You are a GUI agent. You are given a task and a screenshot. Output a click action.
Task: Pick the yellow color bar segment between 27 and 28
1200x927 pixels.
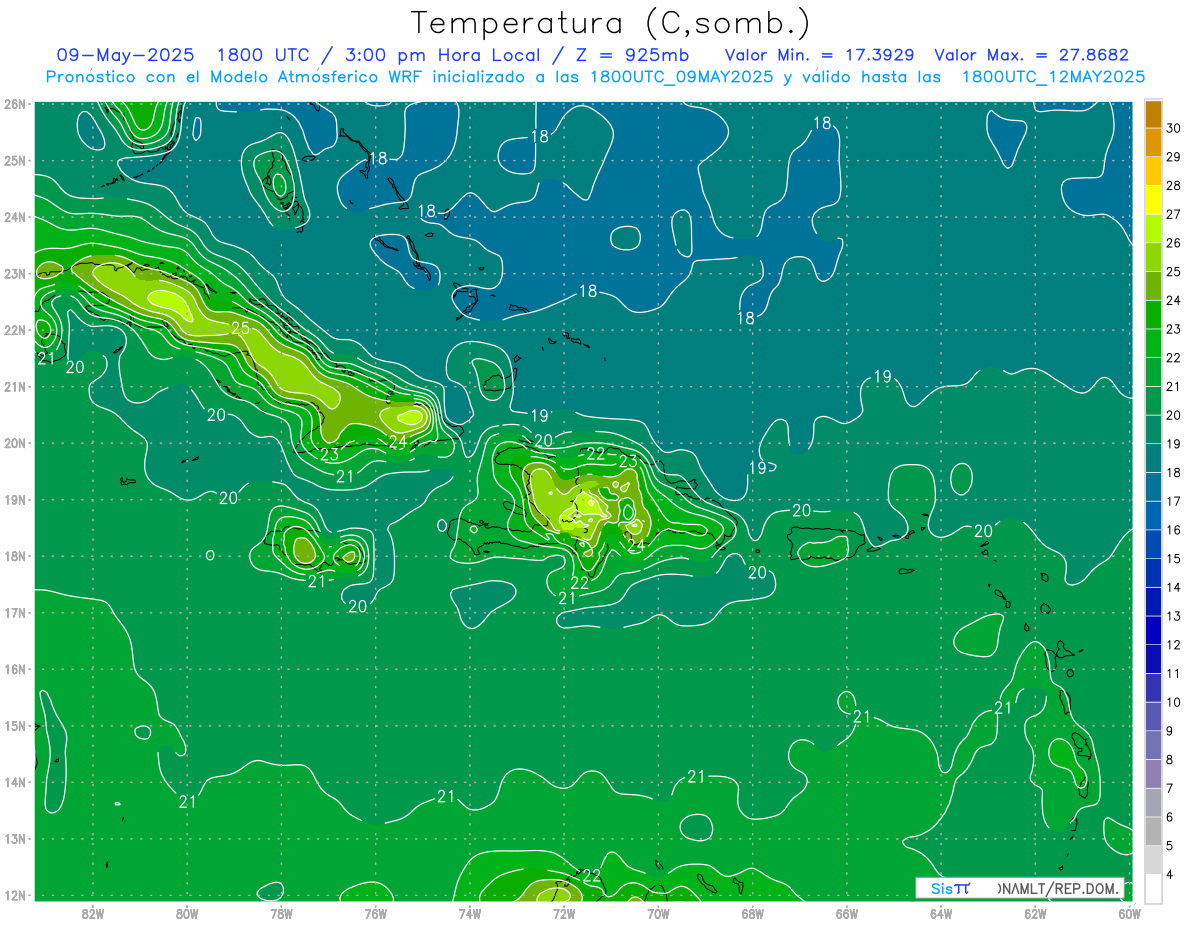click(1152, 199)
